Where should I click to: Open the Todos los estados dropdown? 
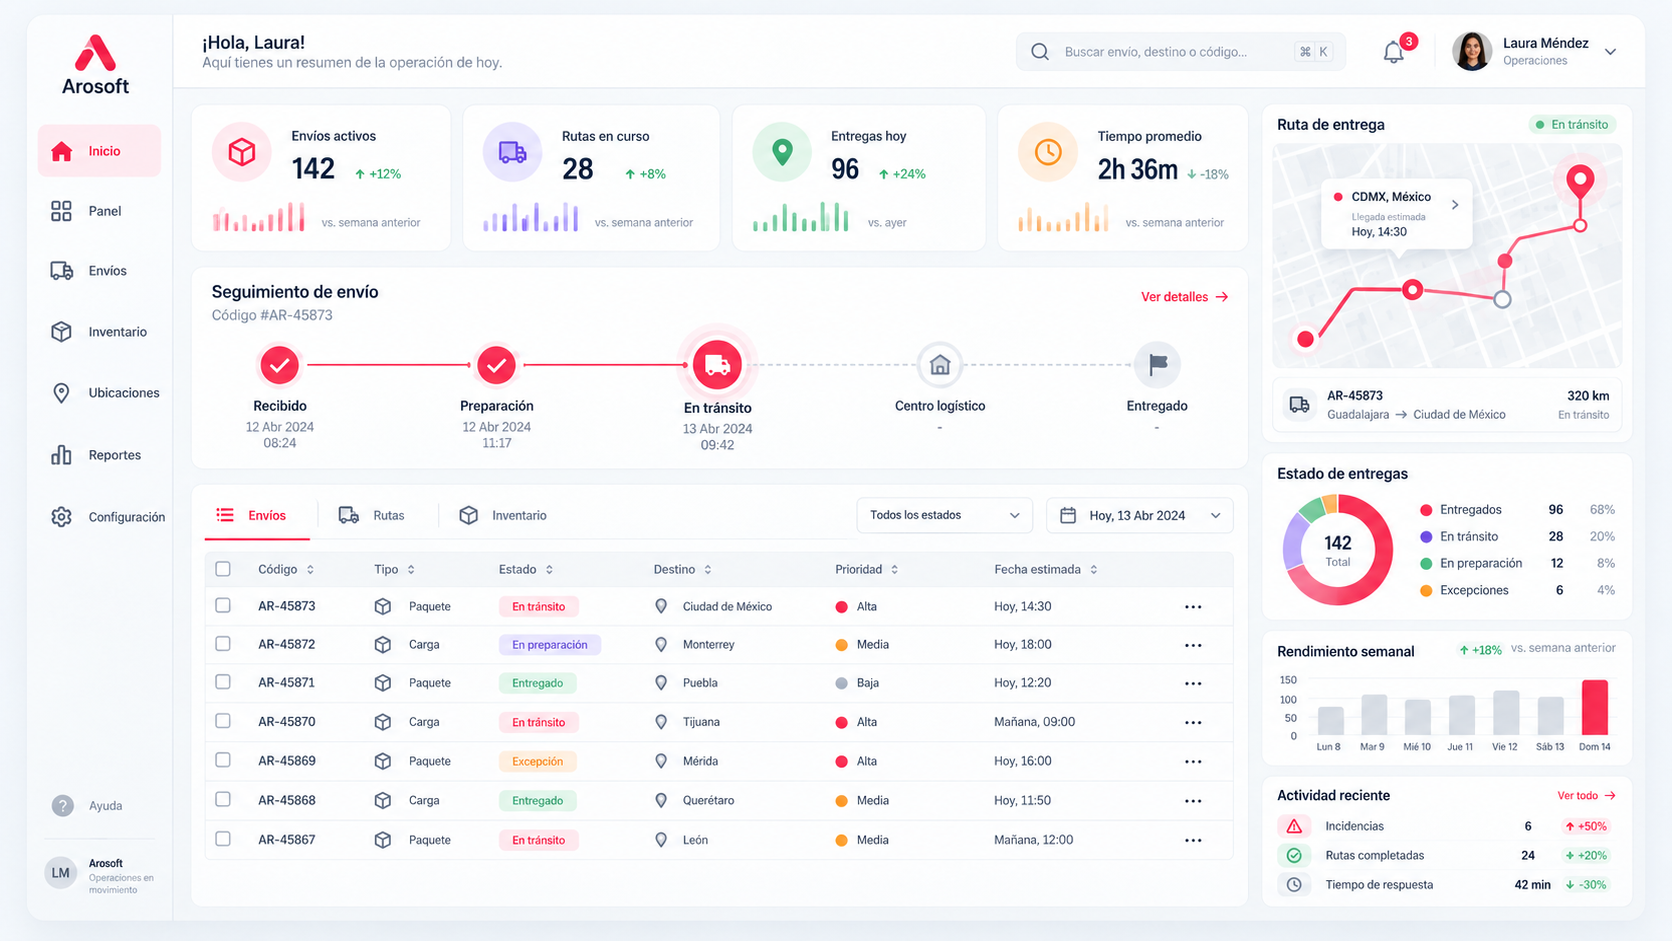944,515
